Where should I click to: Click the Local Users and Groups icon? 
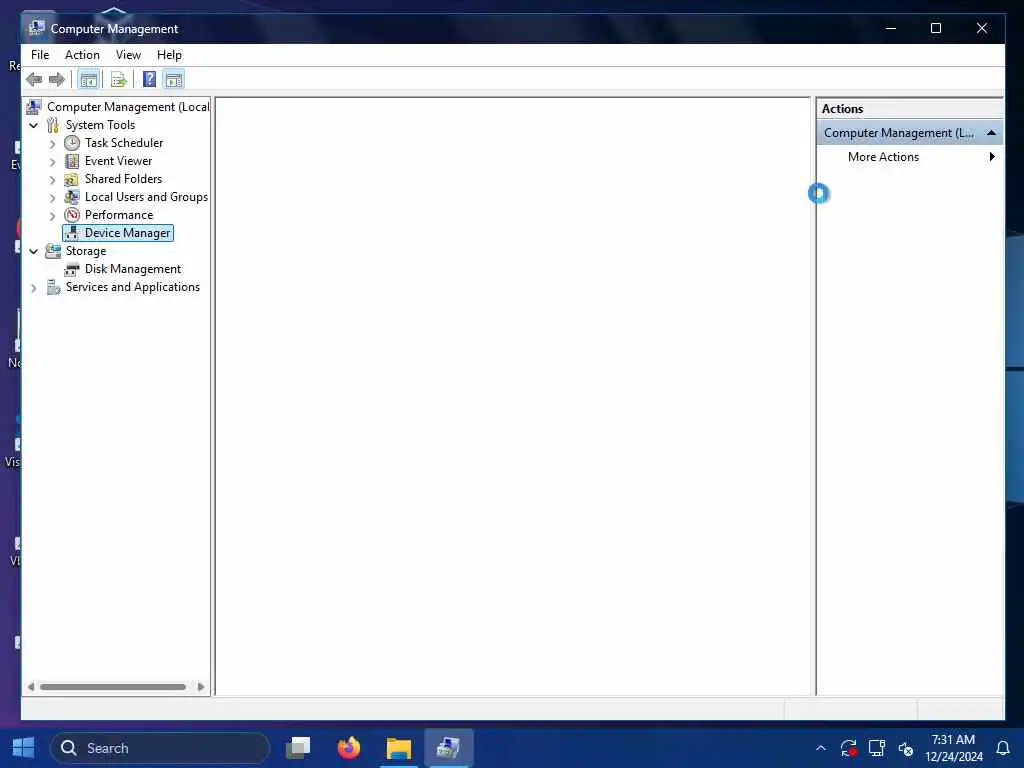[x=72, y=197]
